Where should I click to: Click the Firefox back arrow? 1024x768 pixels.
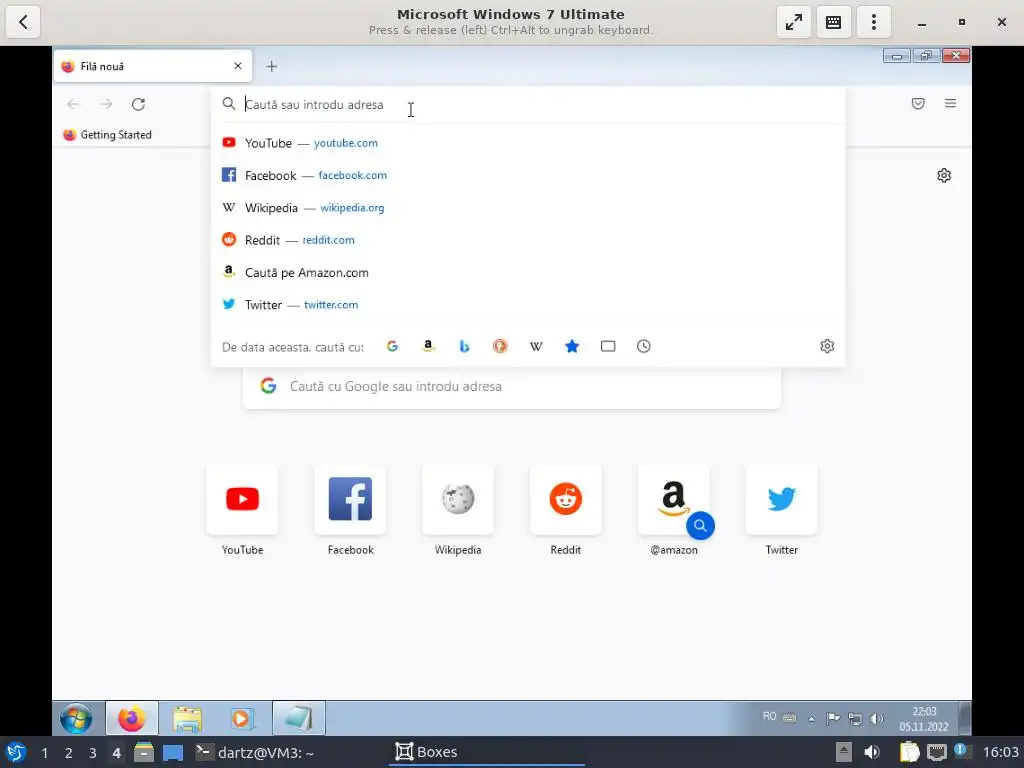click(74, 104)
